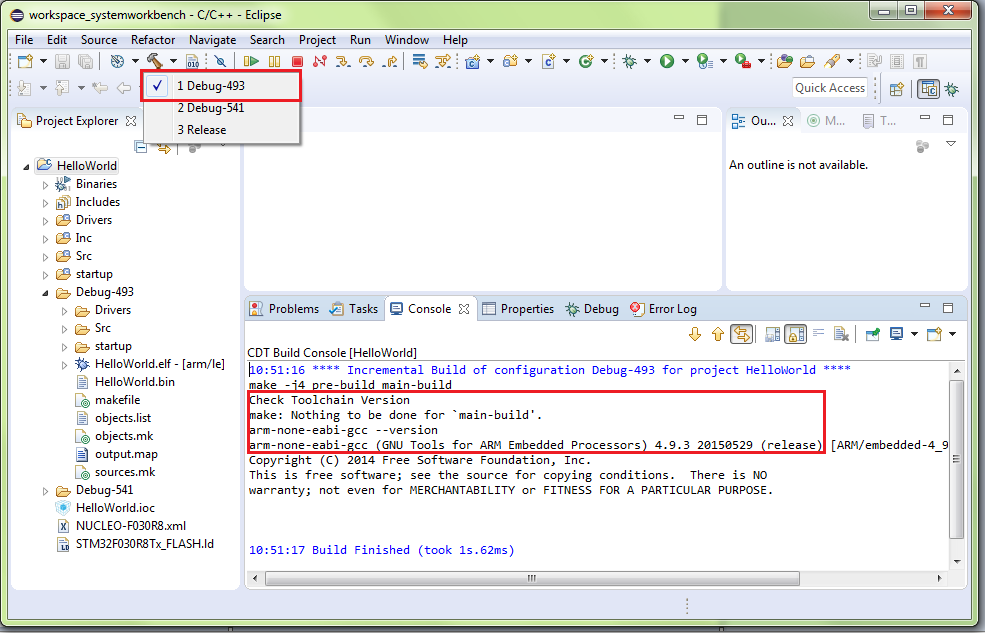Click the New C/C++ Project icon
Screen dimensions: 985x633
[472, 61]
